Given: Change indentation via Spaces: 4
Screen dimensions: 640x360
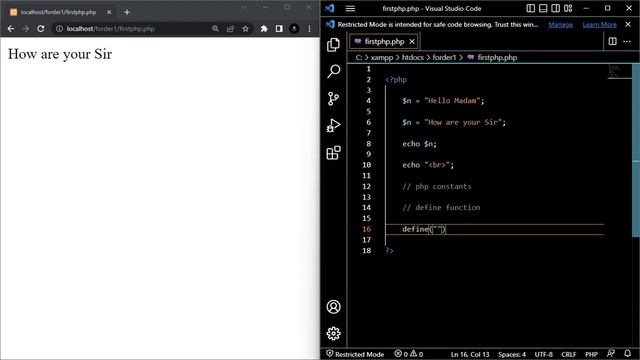Looking at the screenshot, I should click(512, 354).
